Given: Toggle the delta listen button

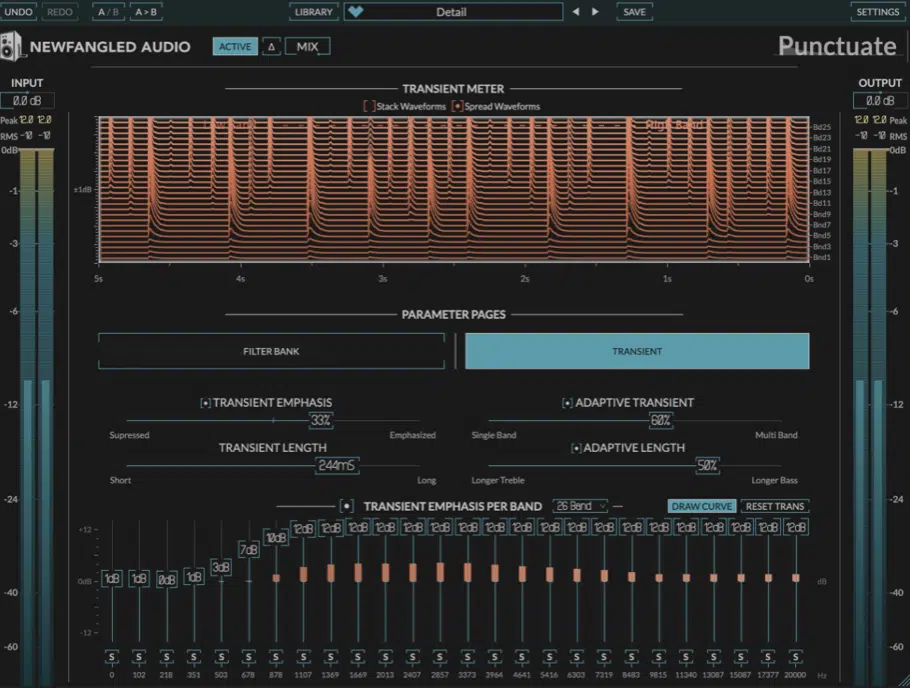Looking at the screenshot, I should 271,46.
